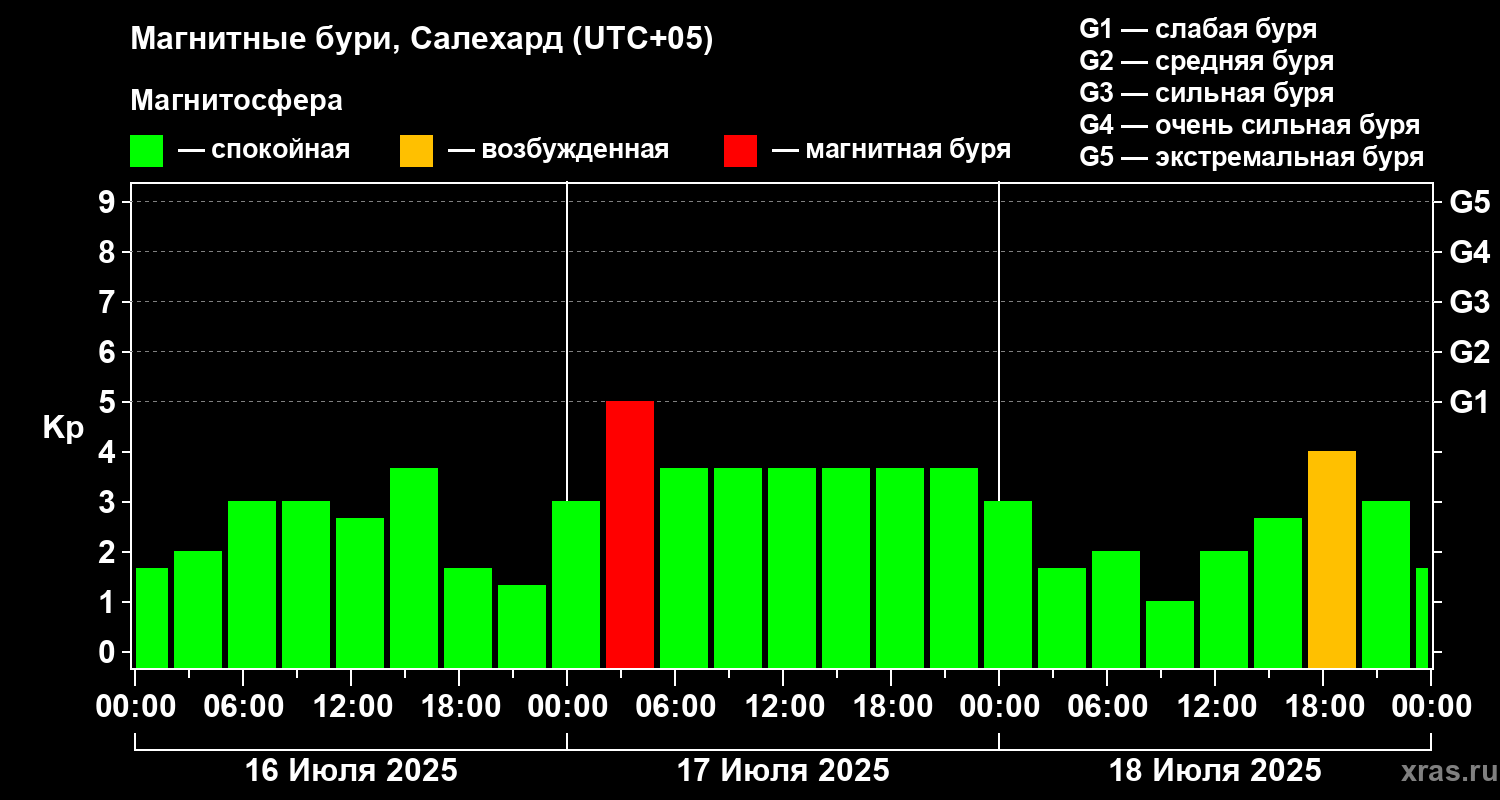Click the tallest green bar on 16 July

click(414, 568)
